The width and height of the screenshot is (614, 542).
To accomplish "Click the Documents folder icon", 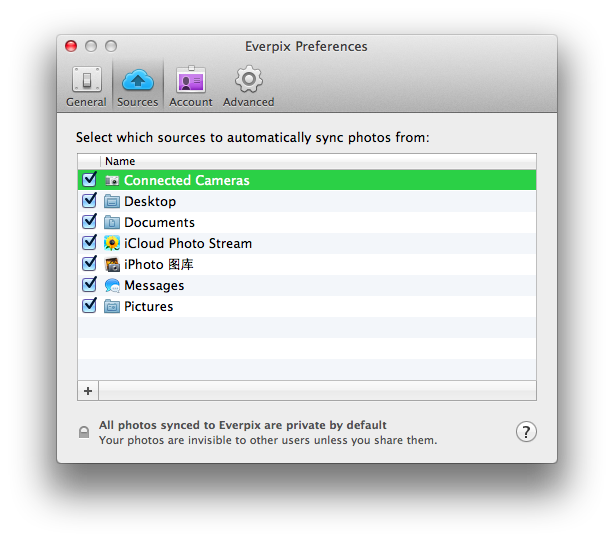I will click(112, 222).
